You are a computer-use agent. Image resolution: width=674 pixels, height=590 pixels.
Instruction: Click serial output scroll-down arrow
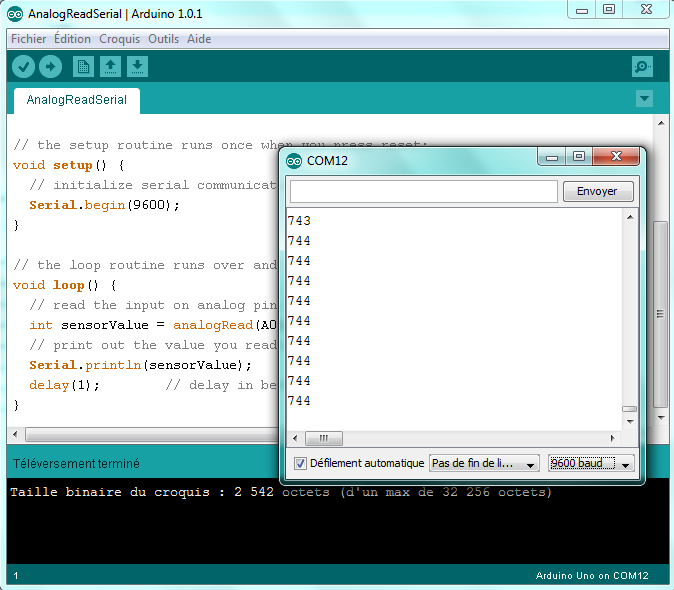point(630,422)
